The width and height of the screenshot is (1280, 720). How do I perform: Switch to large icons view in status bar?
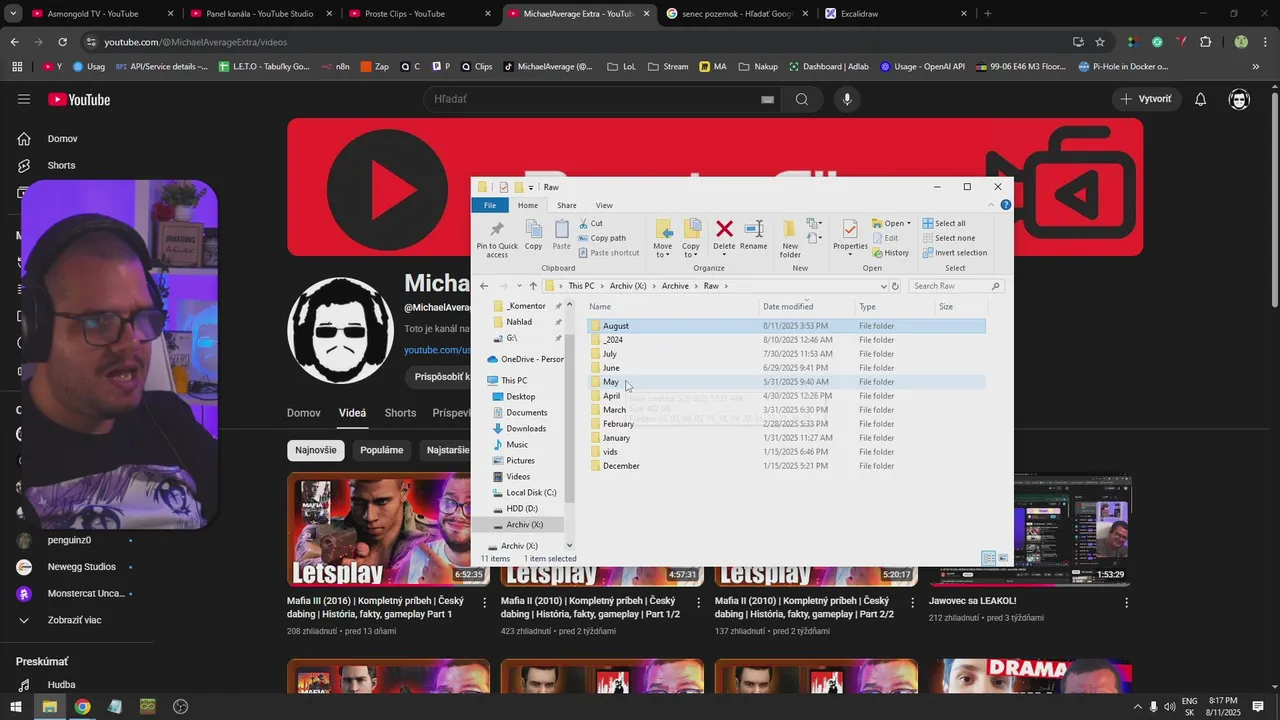pyautogui.click(x=1003, y=559)
